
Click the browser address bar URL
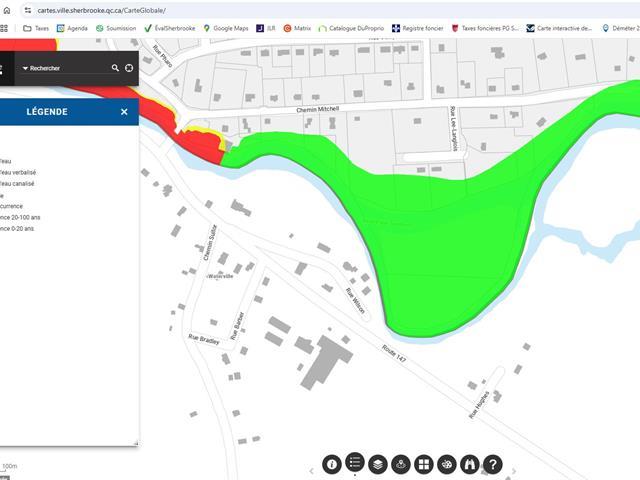click(100, 10)
